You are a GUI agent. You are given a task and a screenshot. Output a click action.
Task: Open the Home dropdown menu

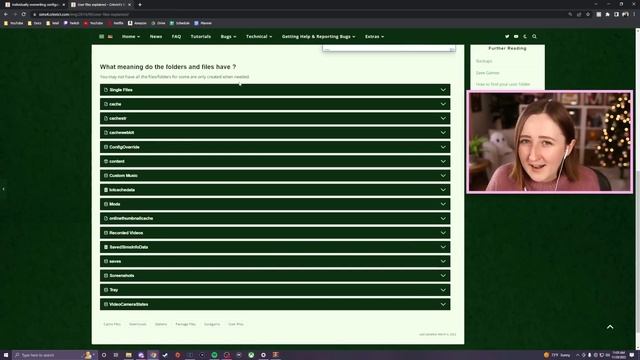pos(131,36)
